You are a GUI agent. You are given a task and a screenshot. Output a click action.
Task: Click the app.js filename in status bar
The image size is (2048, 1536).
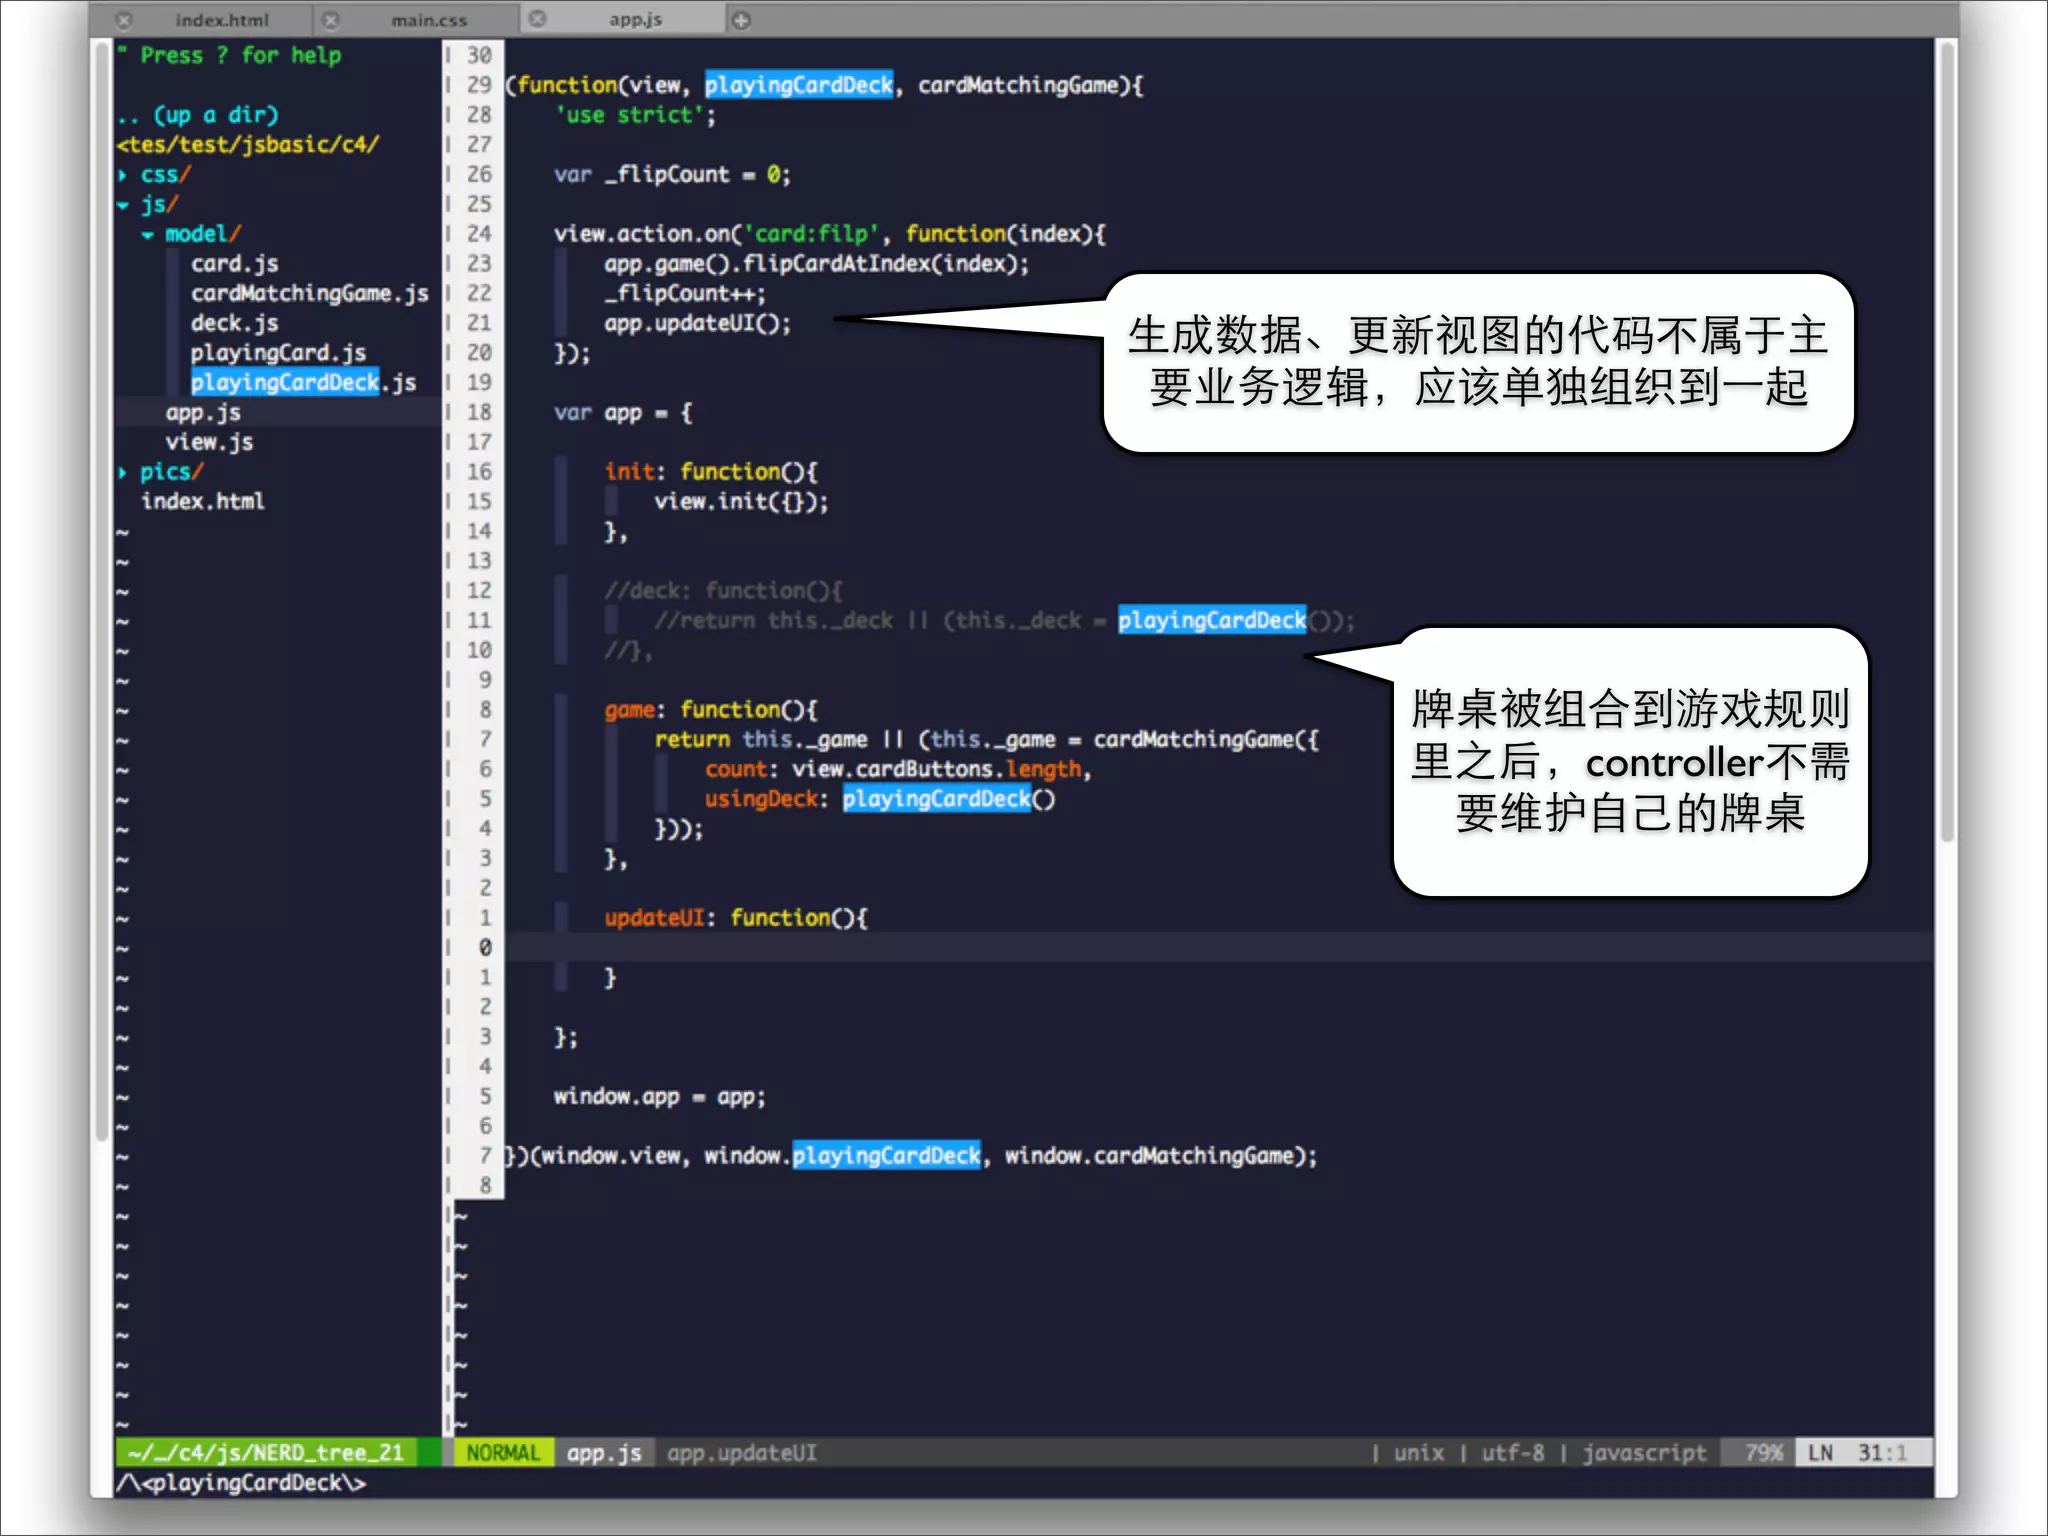(x=604, y=1452)
